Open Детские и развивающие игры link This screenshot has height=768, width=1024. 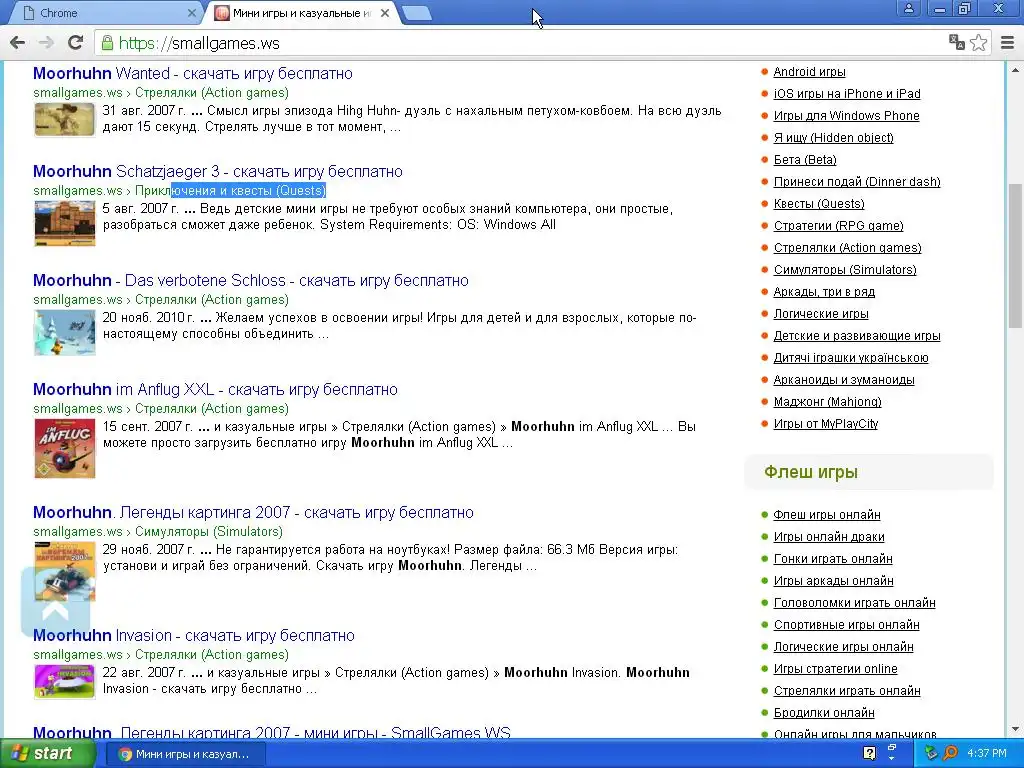click(857, 336)
